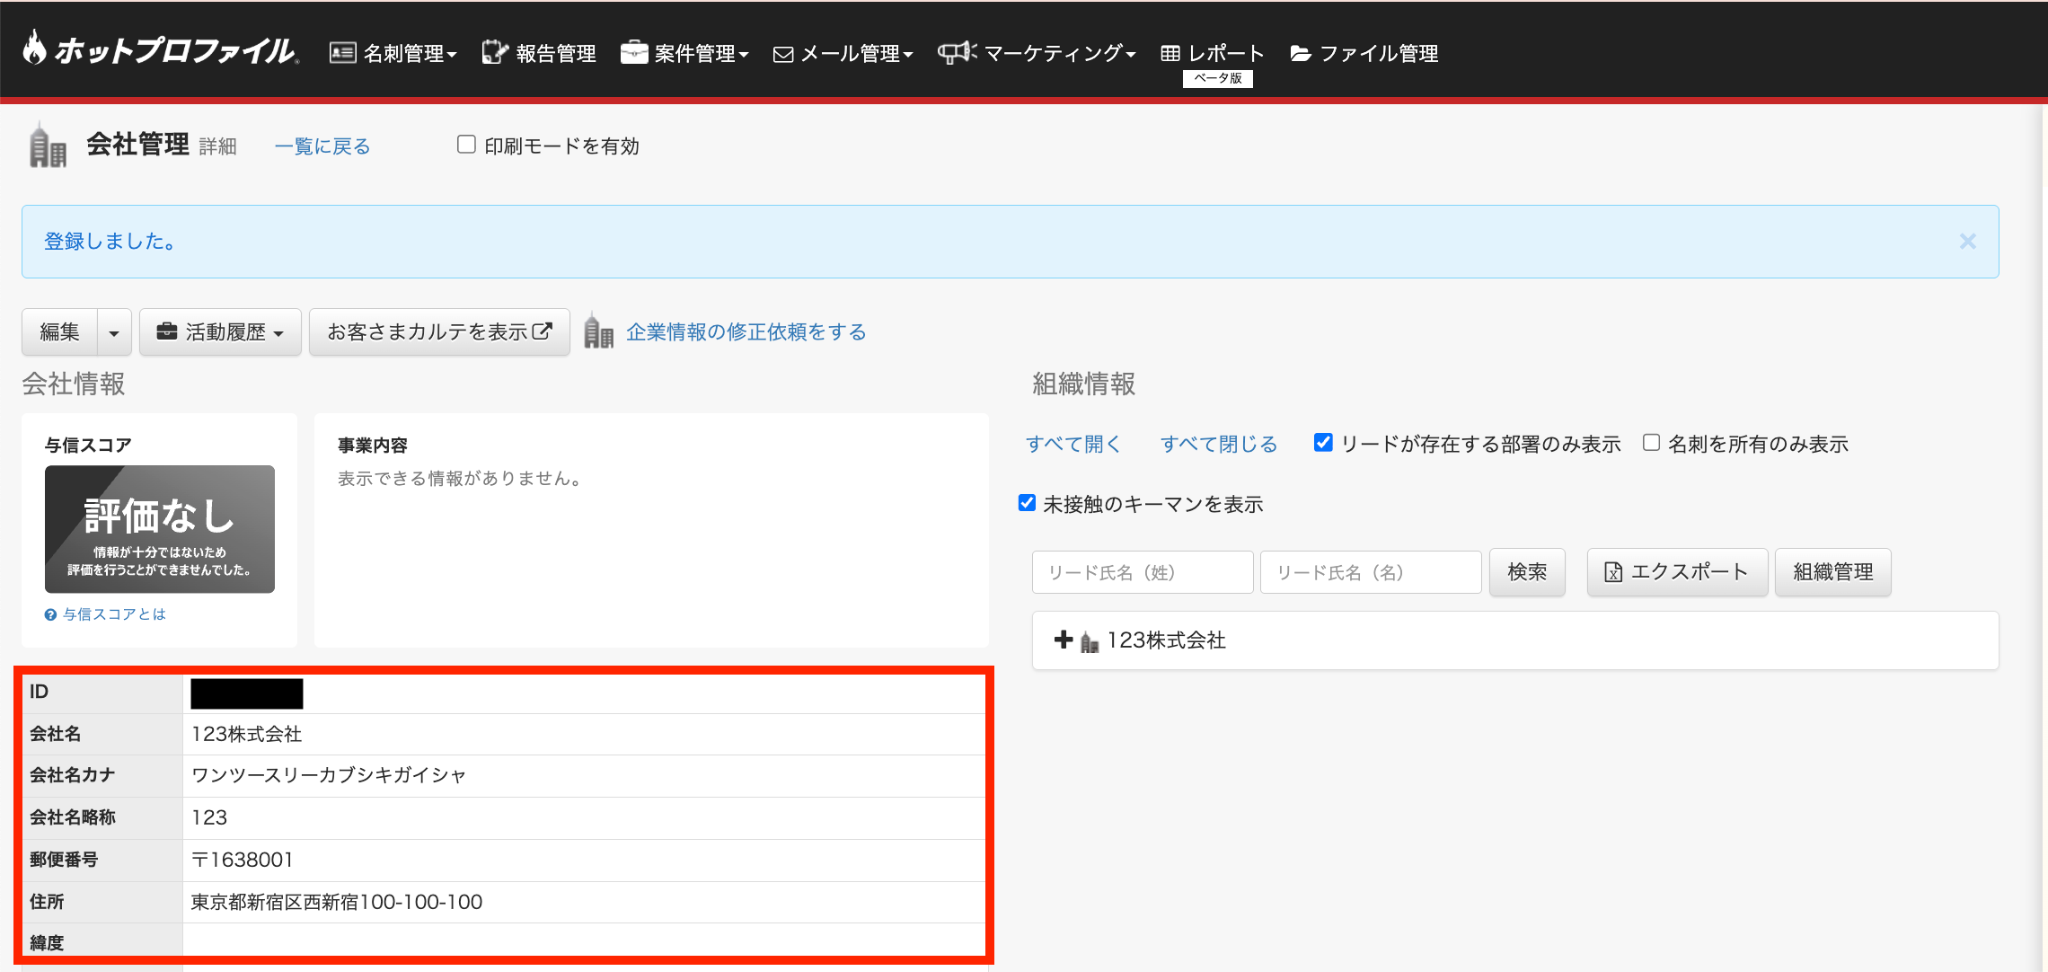The height and width of the screenshot is (972, 2048).
Task: Click the briefcase icon beside 案件管理
Action: (x=634, y=52)
